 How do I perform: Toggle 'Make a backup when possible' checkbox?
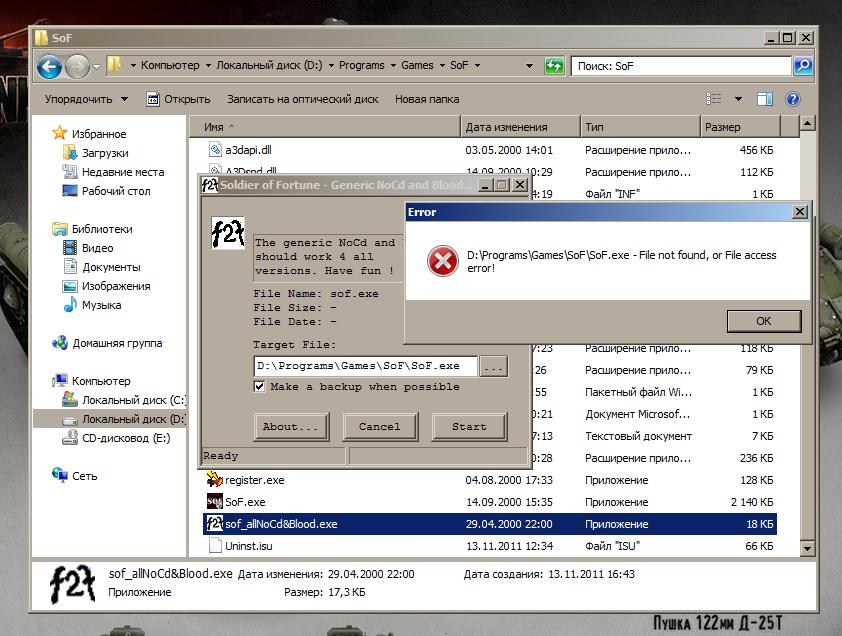click(x=259, y=386)
